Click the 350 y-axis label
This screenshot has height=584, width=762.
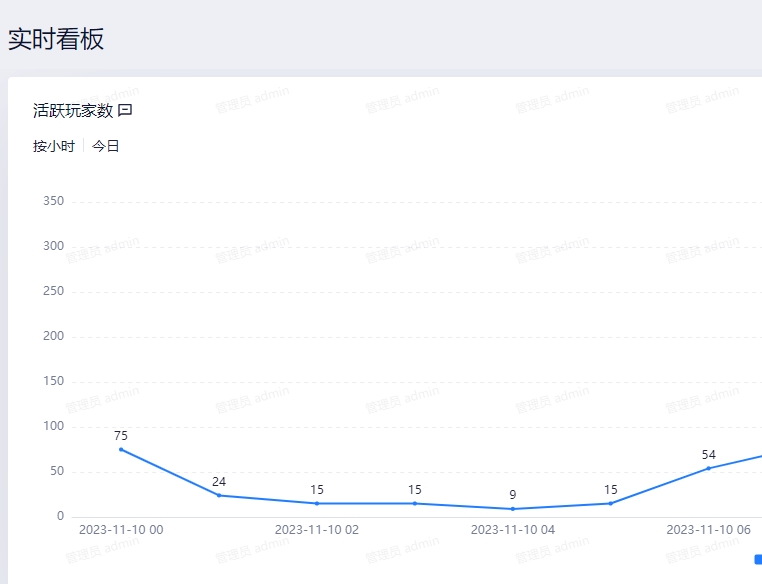point(54,201)
